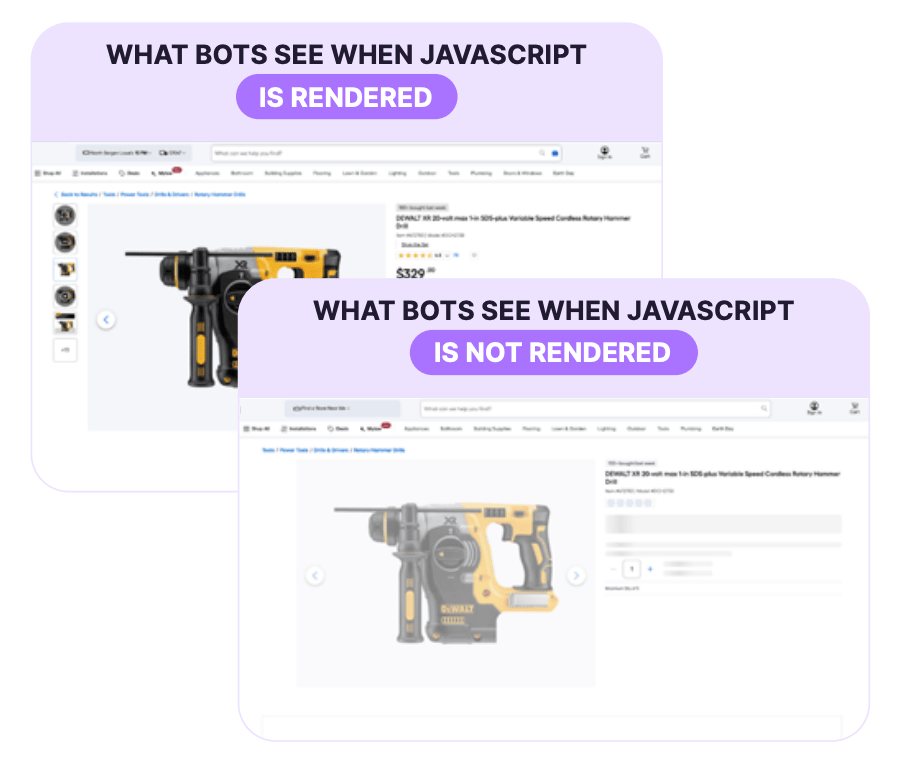Select Outdoor in rendered page navigation
The height and width of the screenshot is (779, 905).
click(427, 173)
